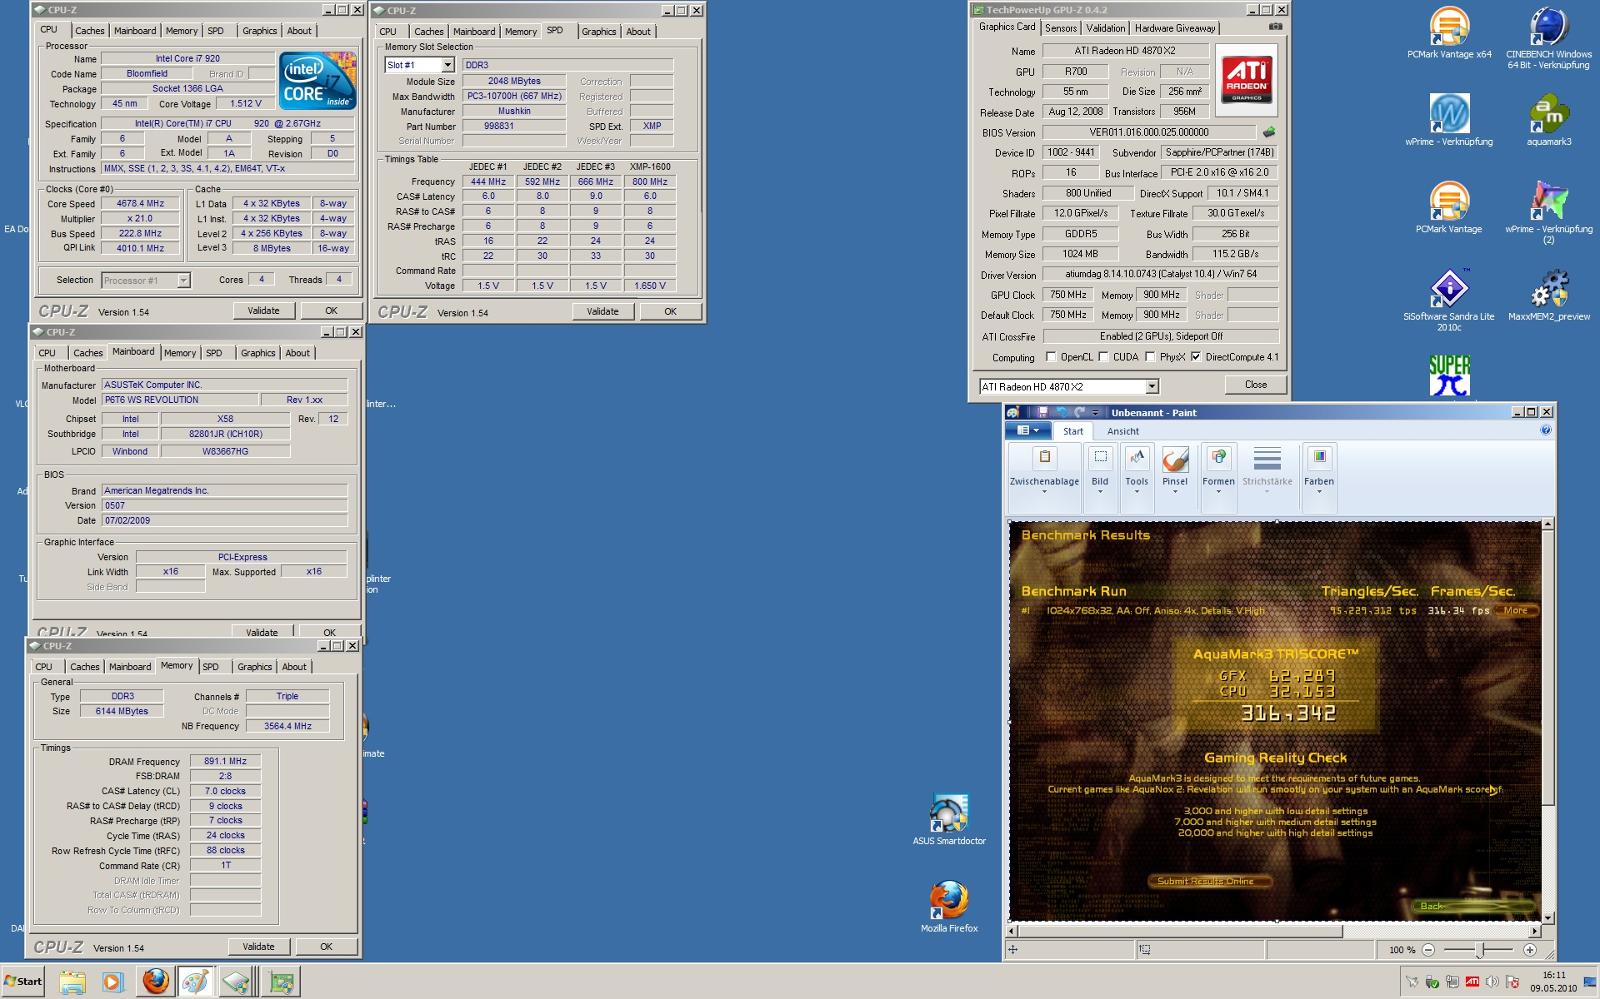
Task: Click taskbar clock showing 16:11
Action: click(1554, 981)
